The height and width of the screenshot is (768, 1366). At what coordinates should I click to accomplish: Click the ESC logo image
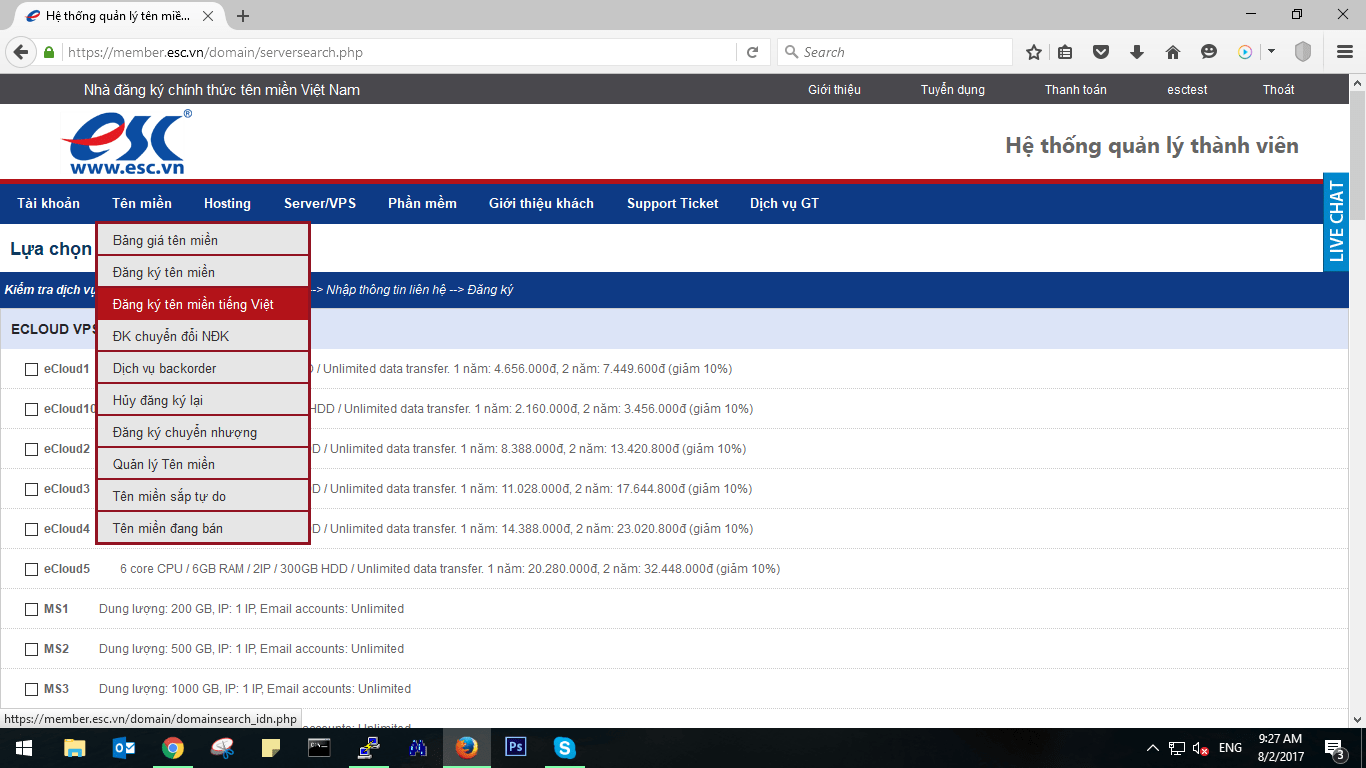tap(127, 142)
